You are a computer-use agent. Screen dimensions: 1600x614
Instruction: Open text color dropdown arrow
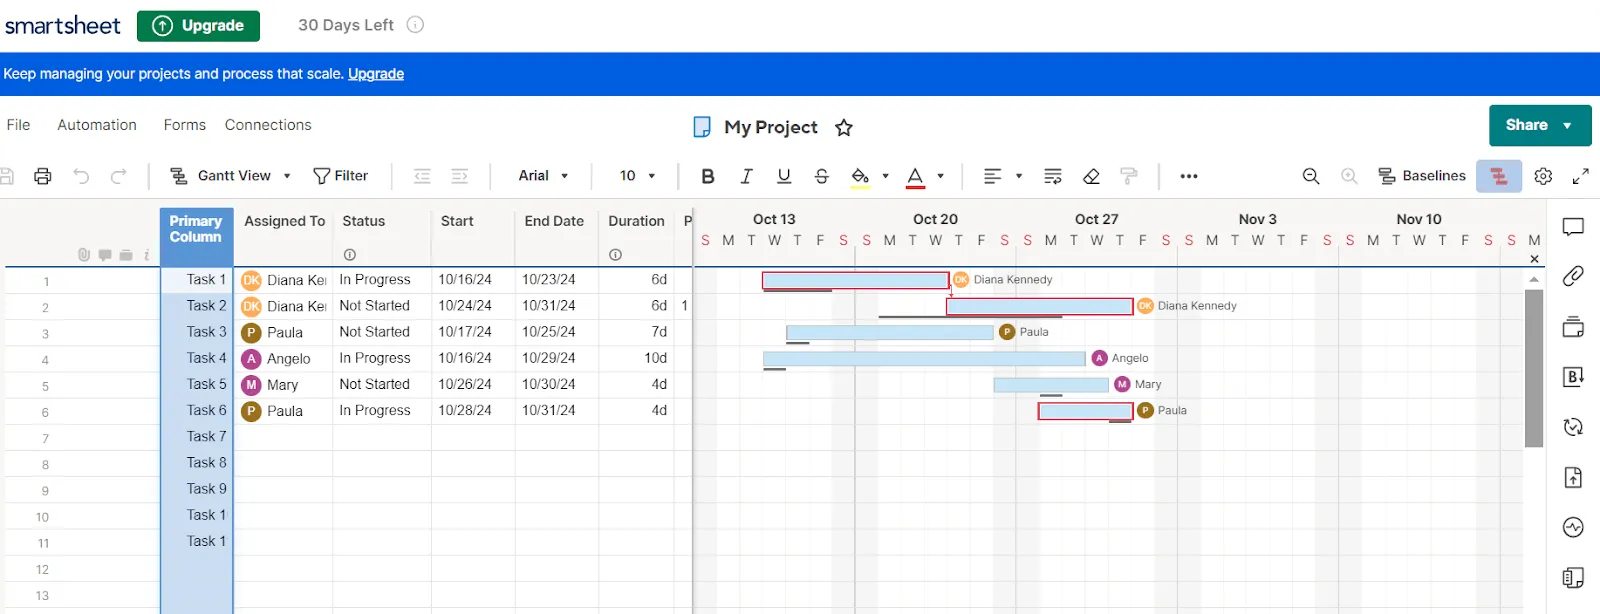tap(941, 176)
